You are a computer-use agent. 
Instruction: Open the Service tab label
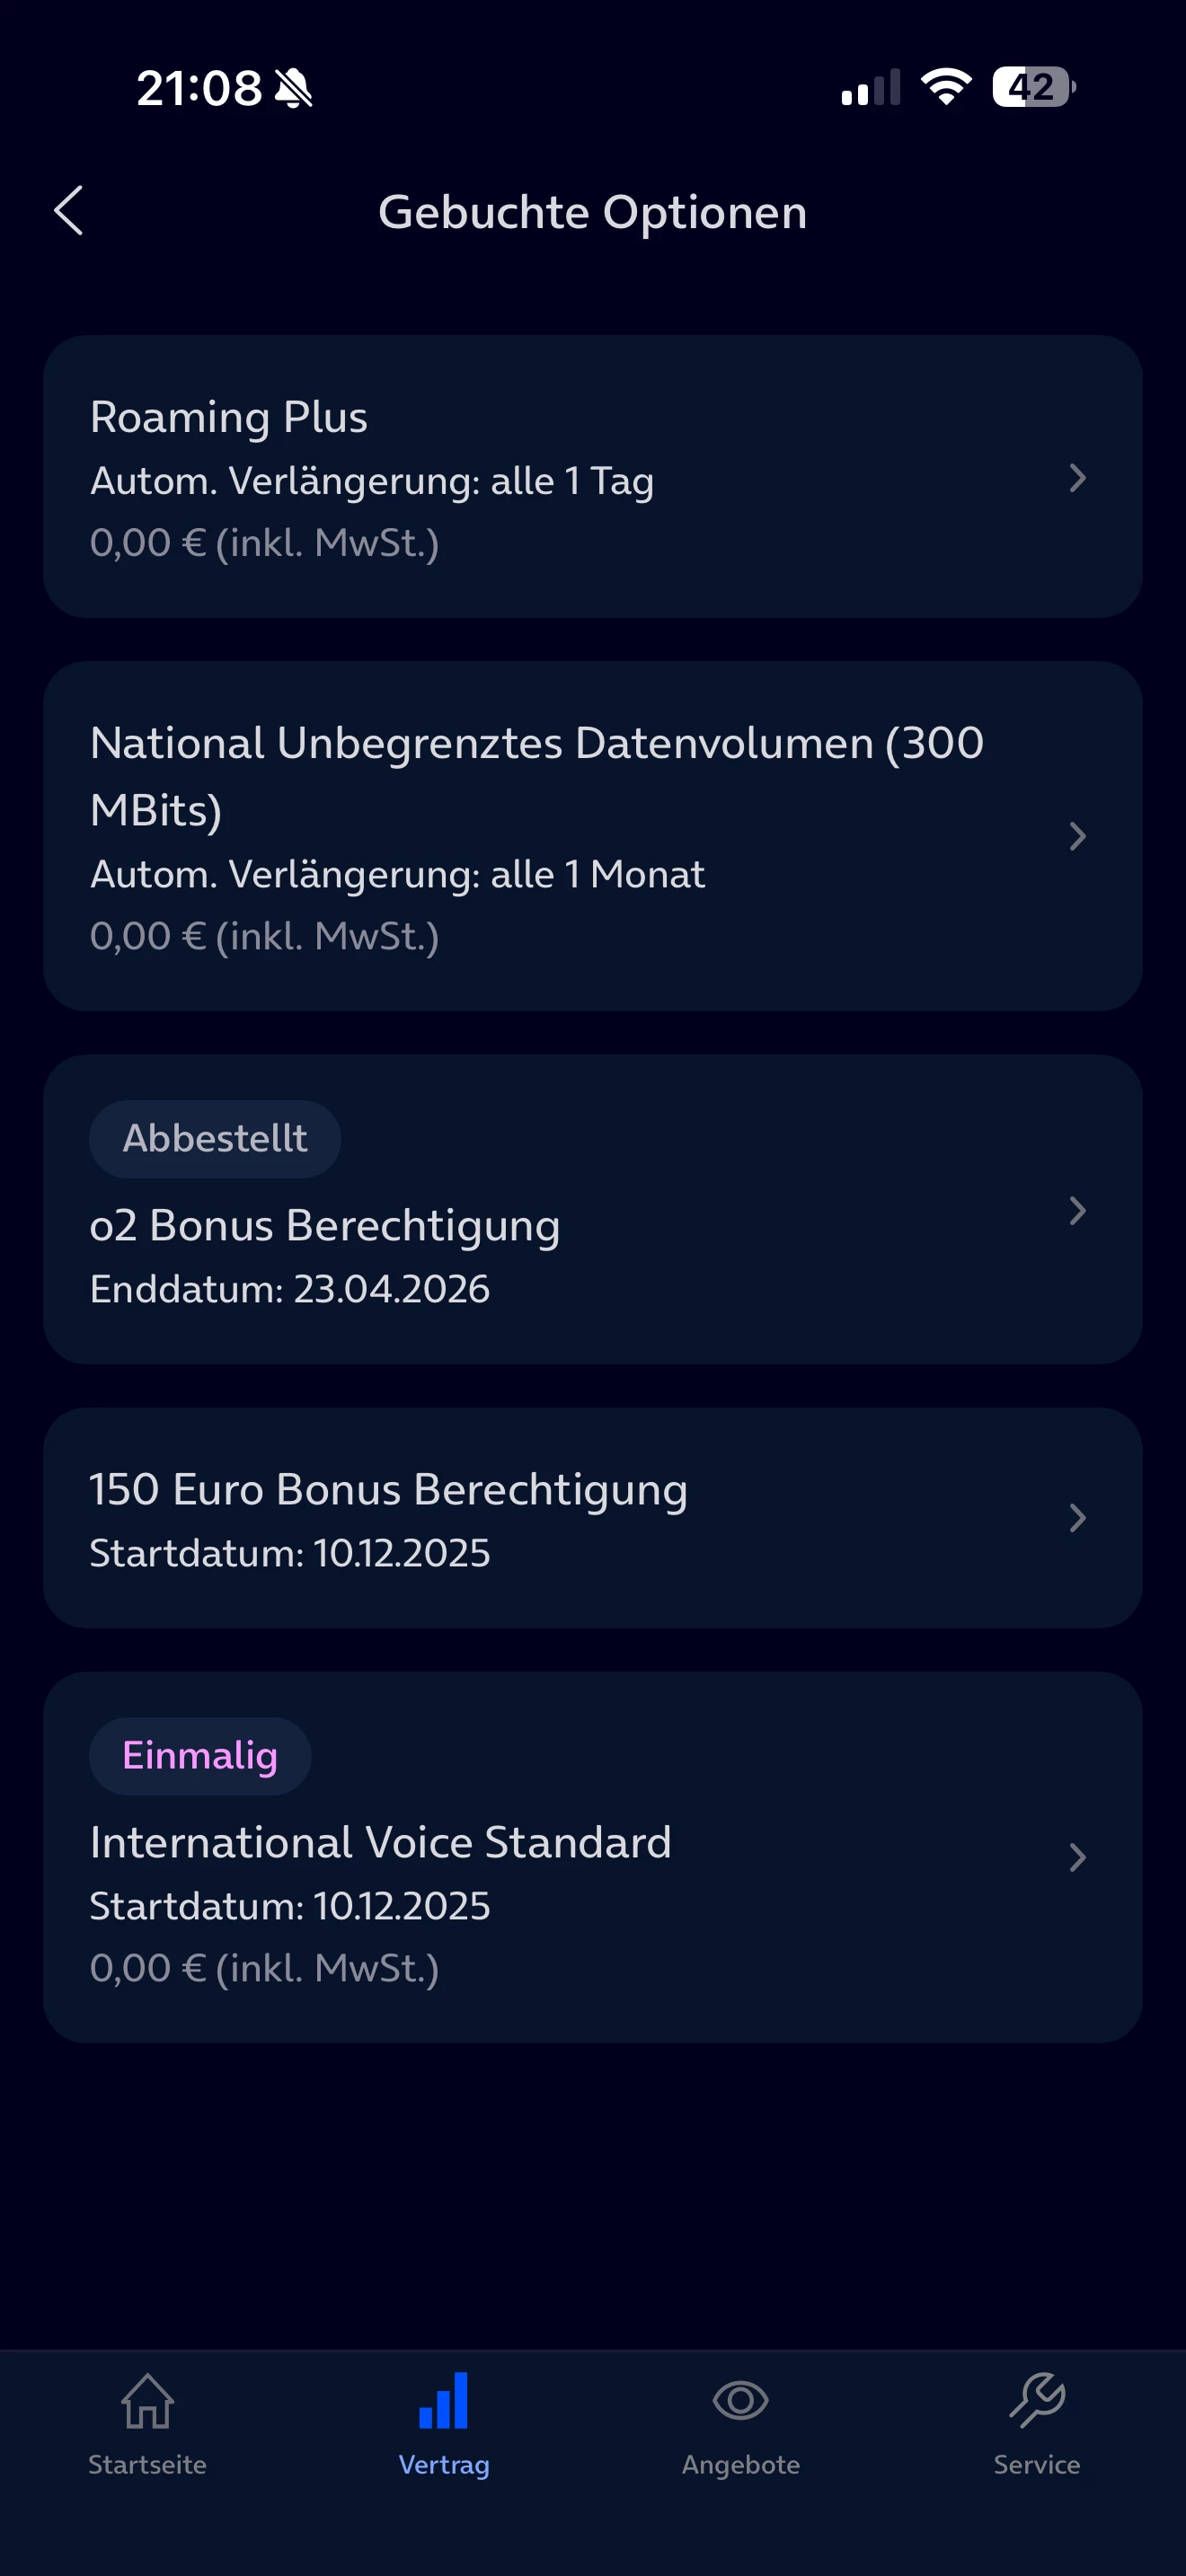1037,2465
